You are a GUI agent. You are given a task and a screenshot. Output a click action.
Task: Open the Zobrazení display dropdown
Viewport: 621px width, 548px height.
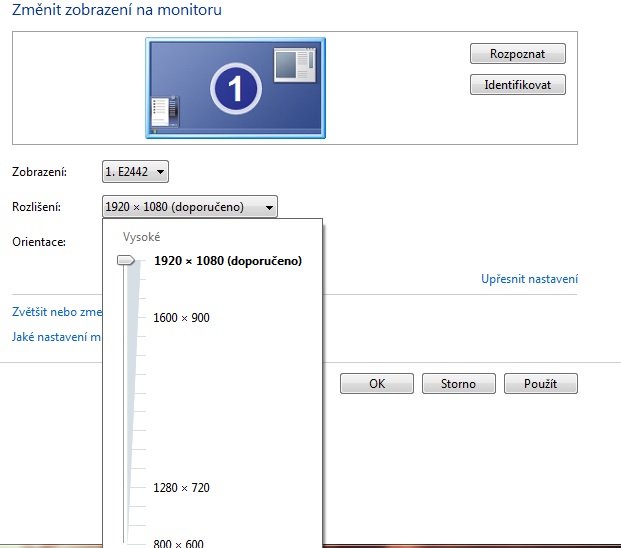pos(136,172)
